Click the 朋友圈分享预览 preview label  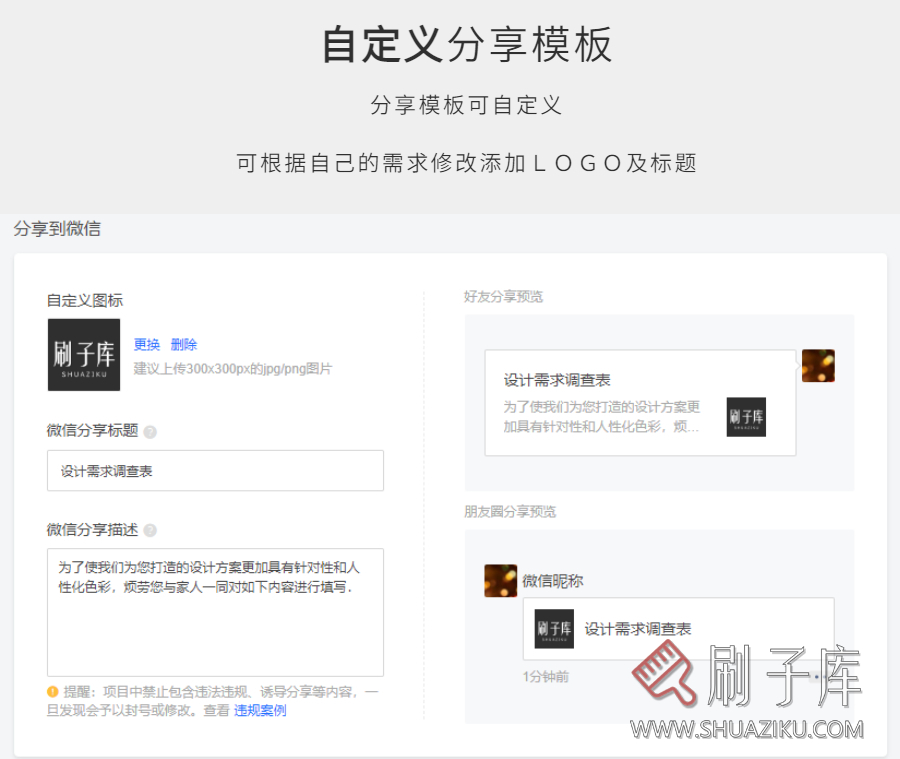[510, 511]
